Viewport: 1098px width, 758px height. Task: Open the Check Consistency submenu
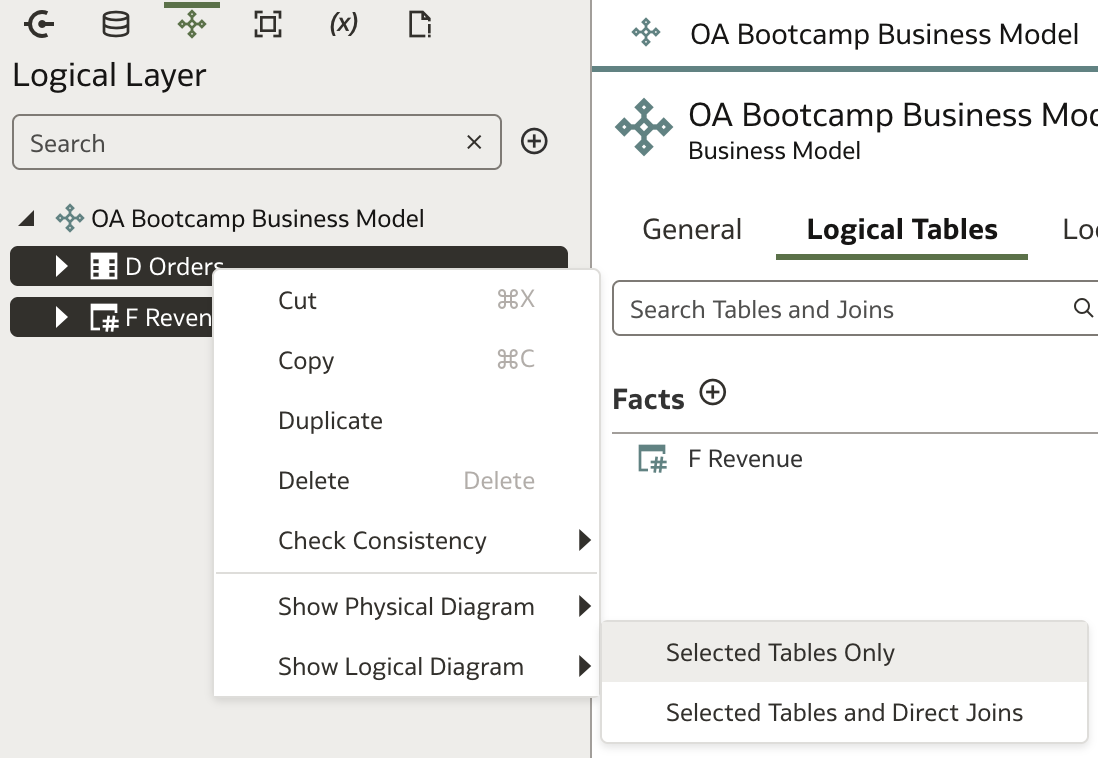coord(406,540)
